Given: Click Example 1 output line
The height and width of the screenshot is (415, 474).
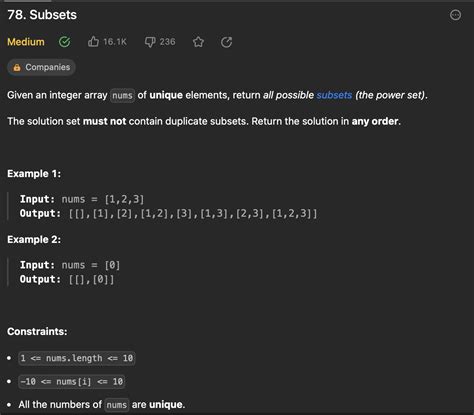Looking at the screenshot, I should pos(168,213).
